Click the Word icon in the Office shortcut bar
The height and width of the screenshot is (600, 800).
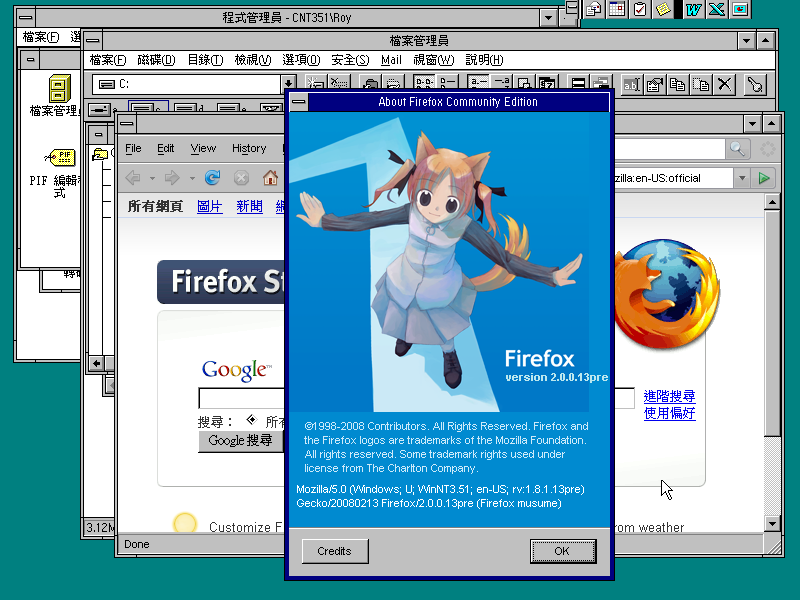[693, 9]
